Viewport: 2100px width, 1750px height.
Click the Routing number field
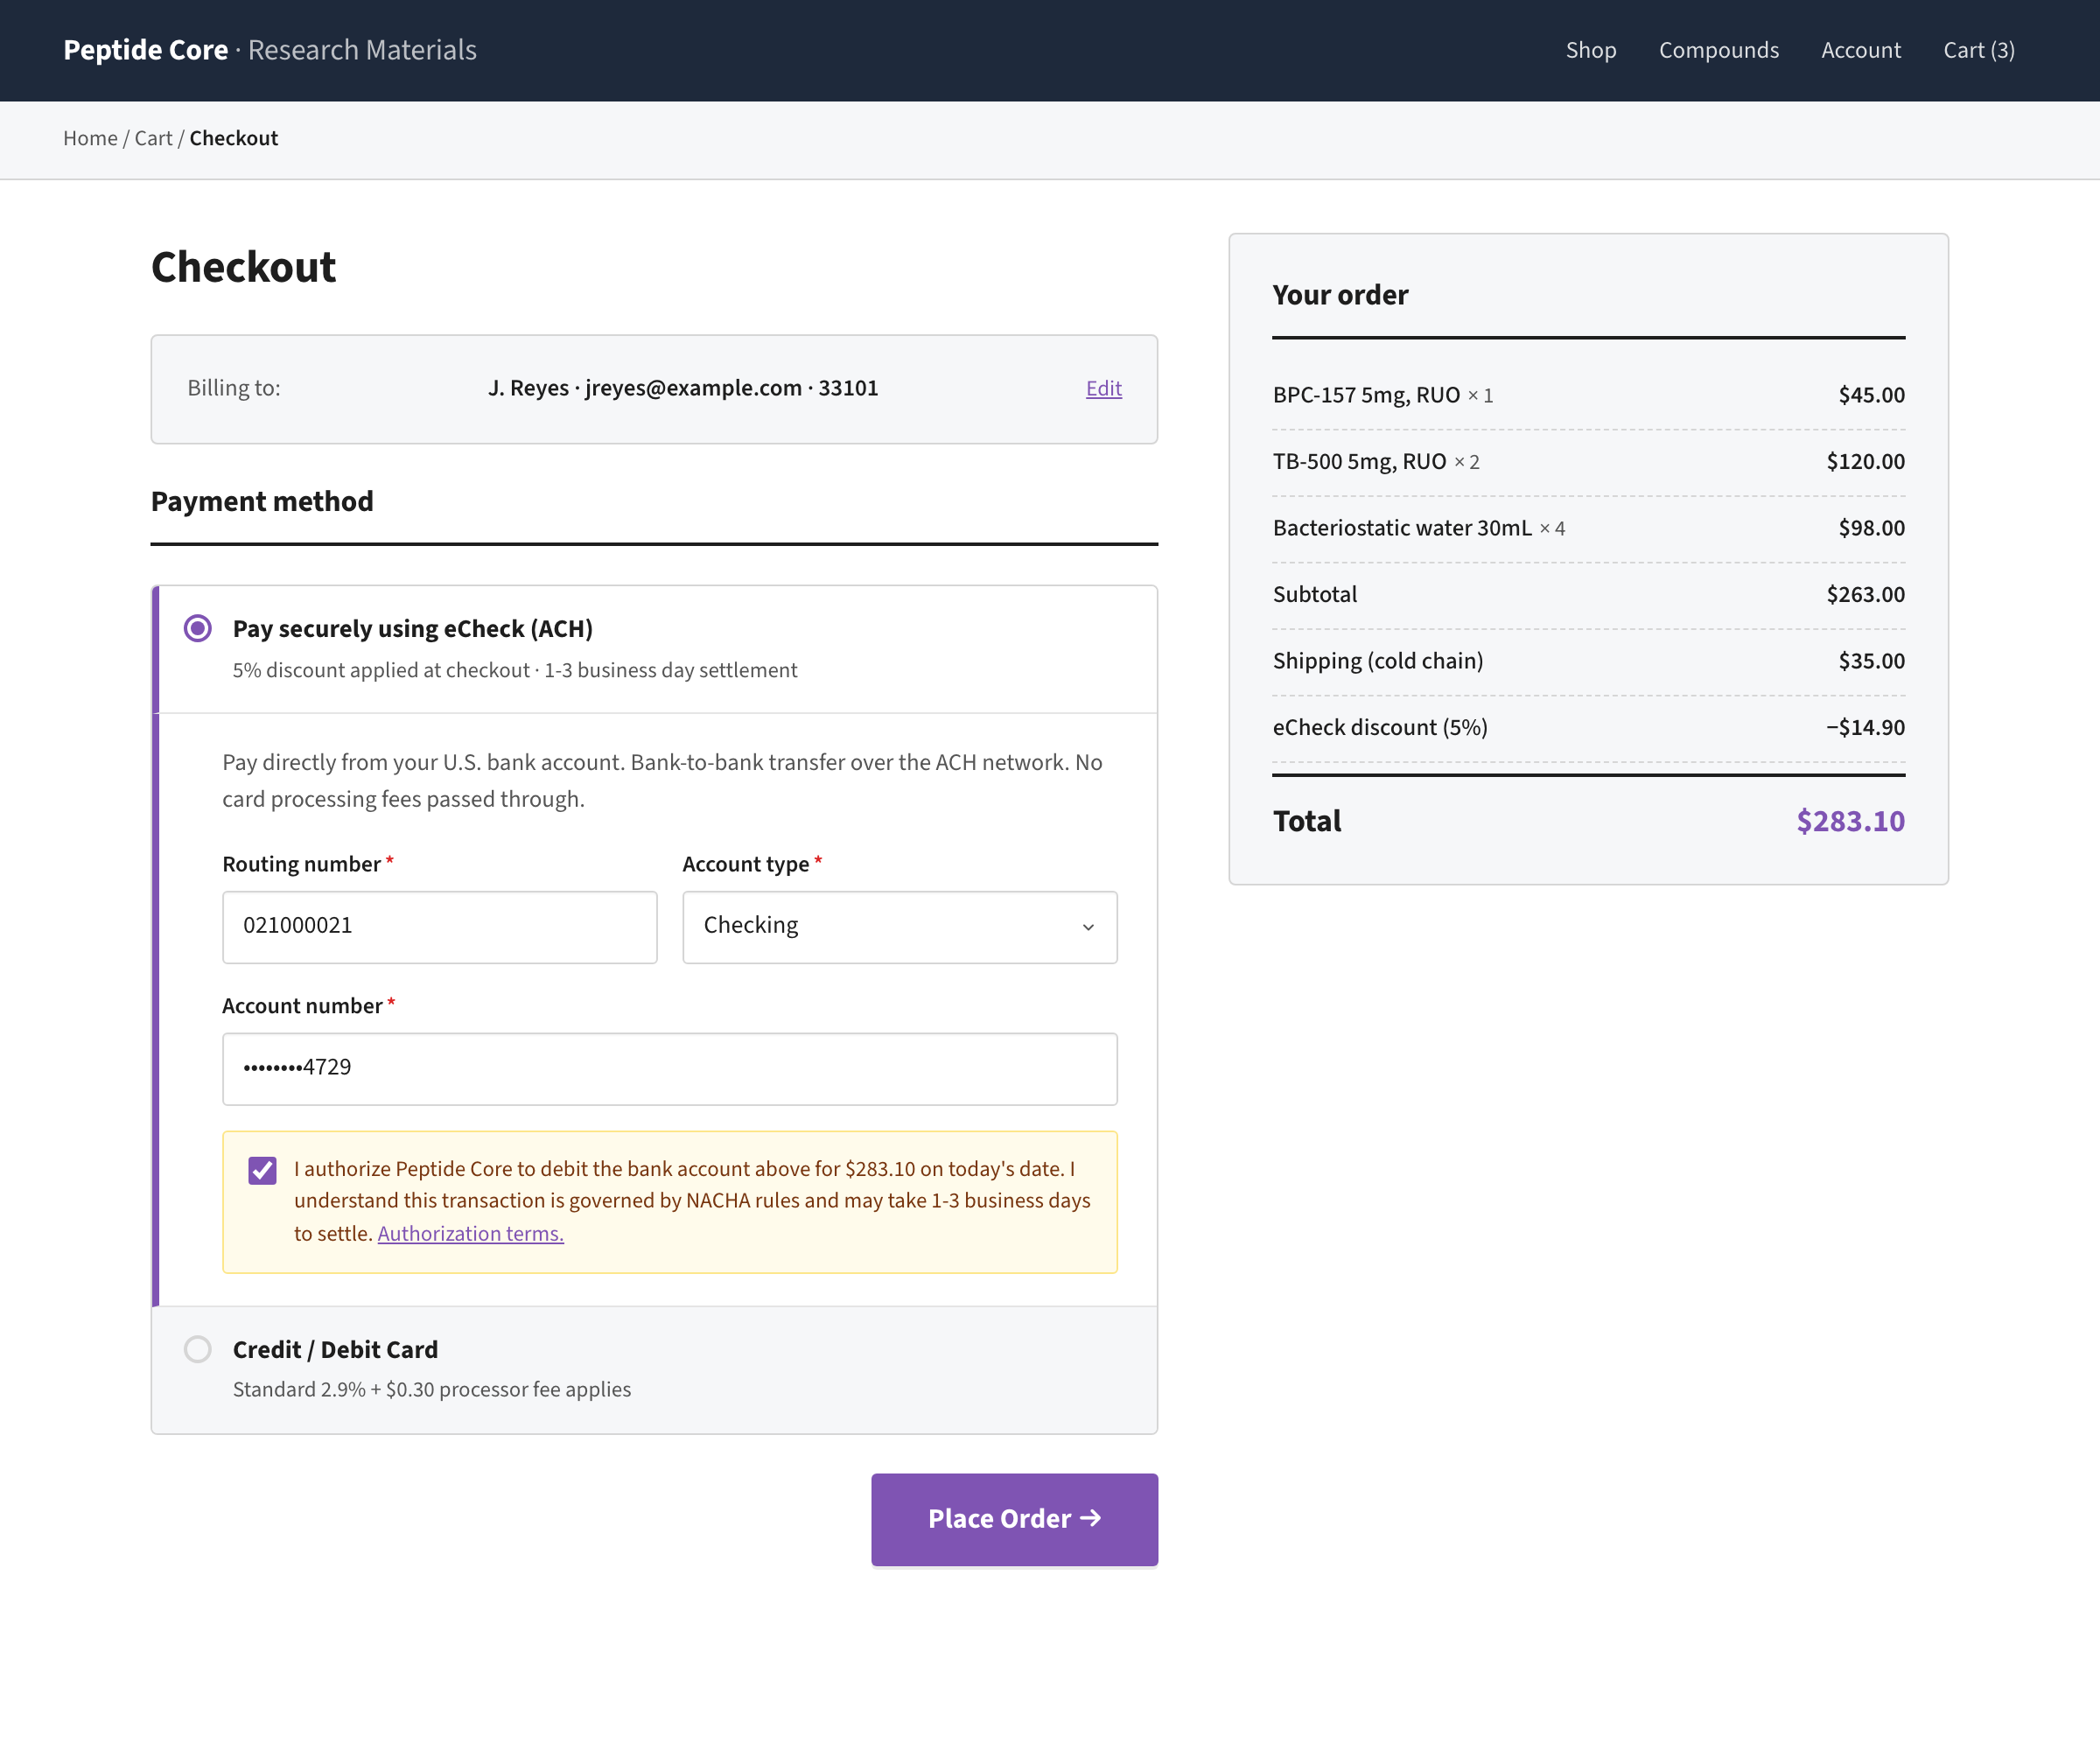(440, 927)
